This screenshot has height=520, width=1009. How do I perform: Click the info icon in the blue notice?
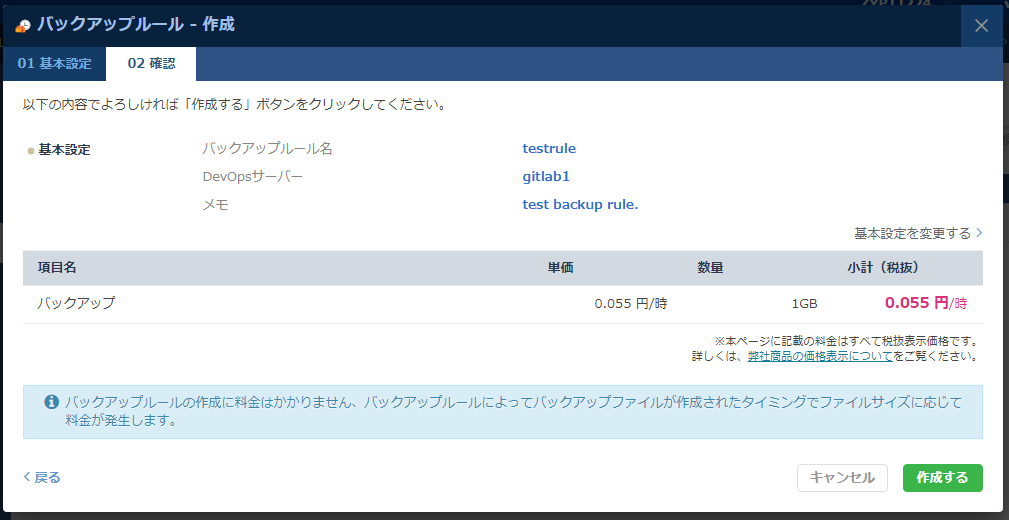tap(51, 402)
